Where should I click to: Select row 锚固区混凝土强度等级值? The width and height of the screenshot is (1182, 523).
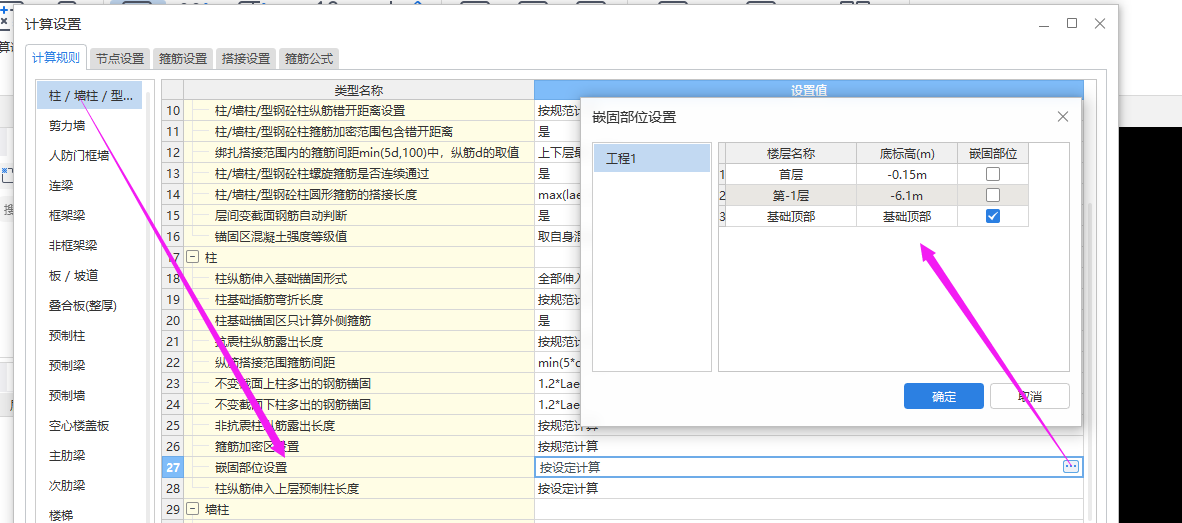pyautogui.click(x=359, y=237)
